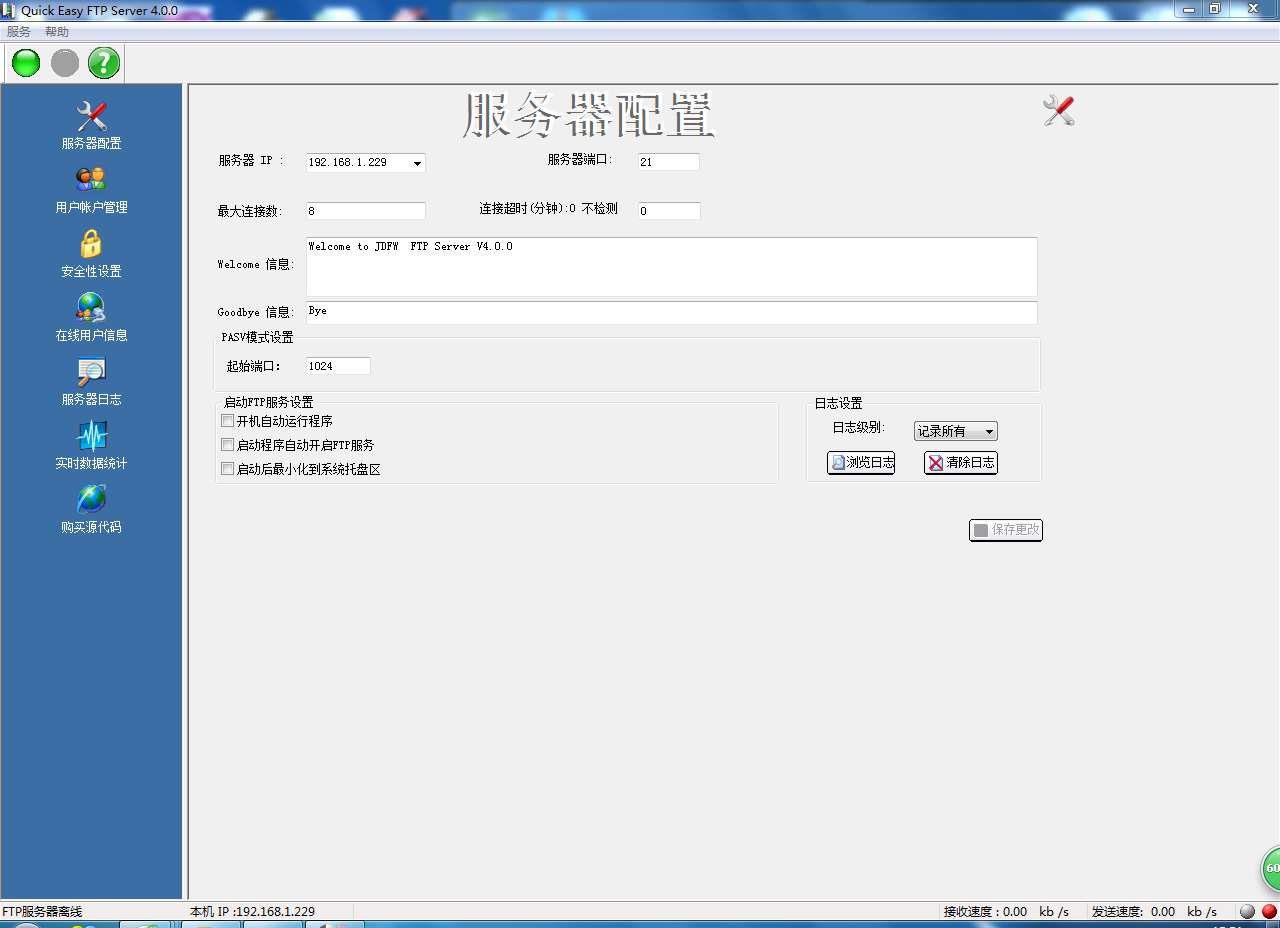Image resolution: width=1280 pixels, height=928 pixels.
Task: Click the green start-service toolbar button
Action: point(26,63)
